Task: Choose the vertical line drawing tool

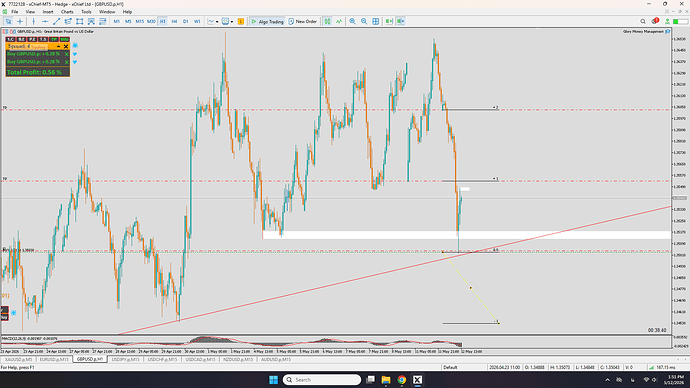Action: [33, 21]
